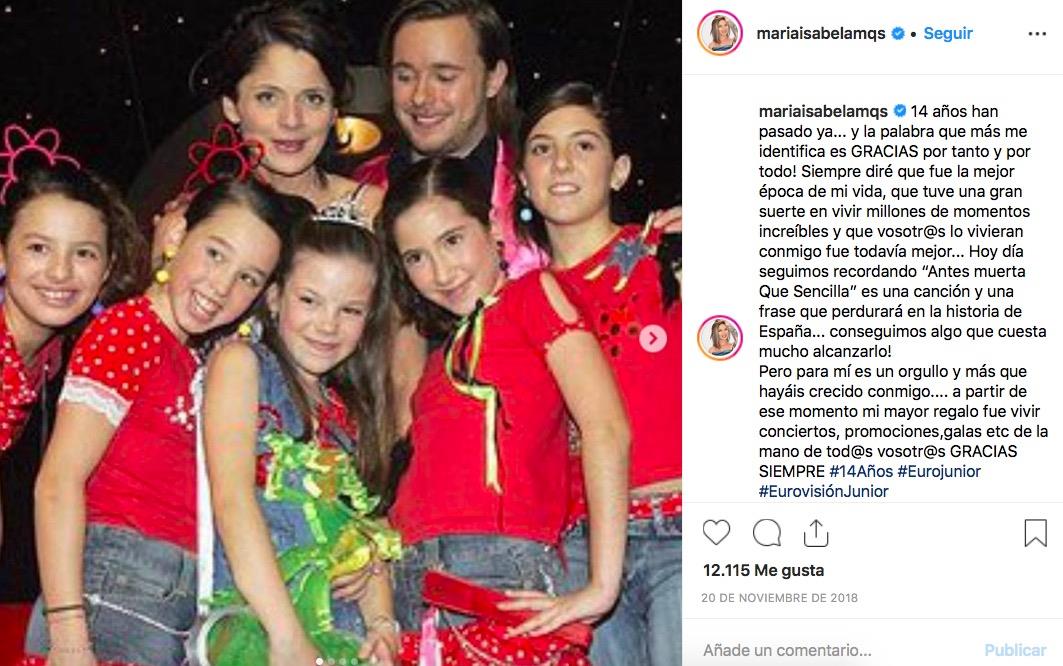Open the 20 de noviembre de 2018 timestamp

point(780,598)
